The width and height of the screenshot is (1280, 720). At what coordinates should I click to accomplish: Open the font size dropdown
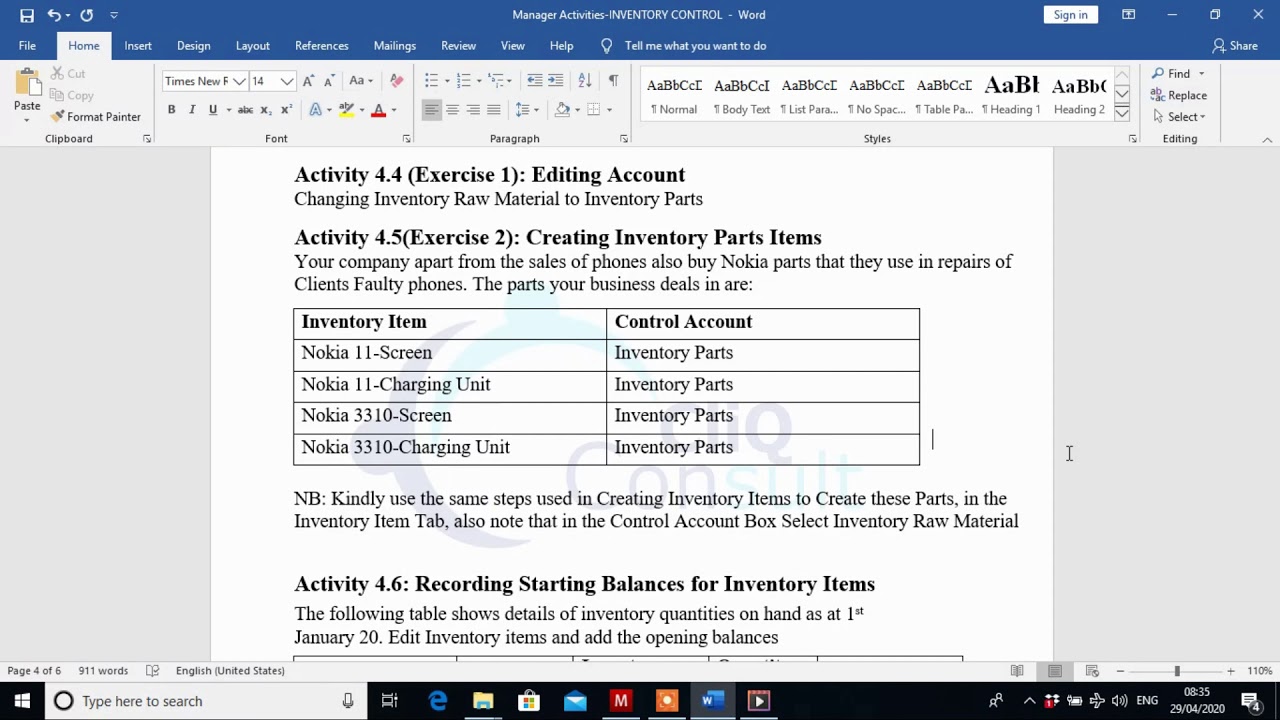click(x=287, y=81)
